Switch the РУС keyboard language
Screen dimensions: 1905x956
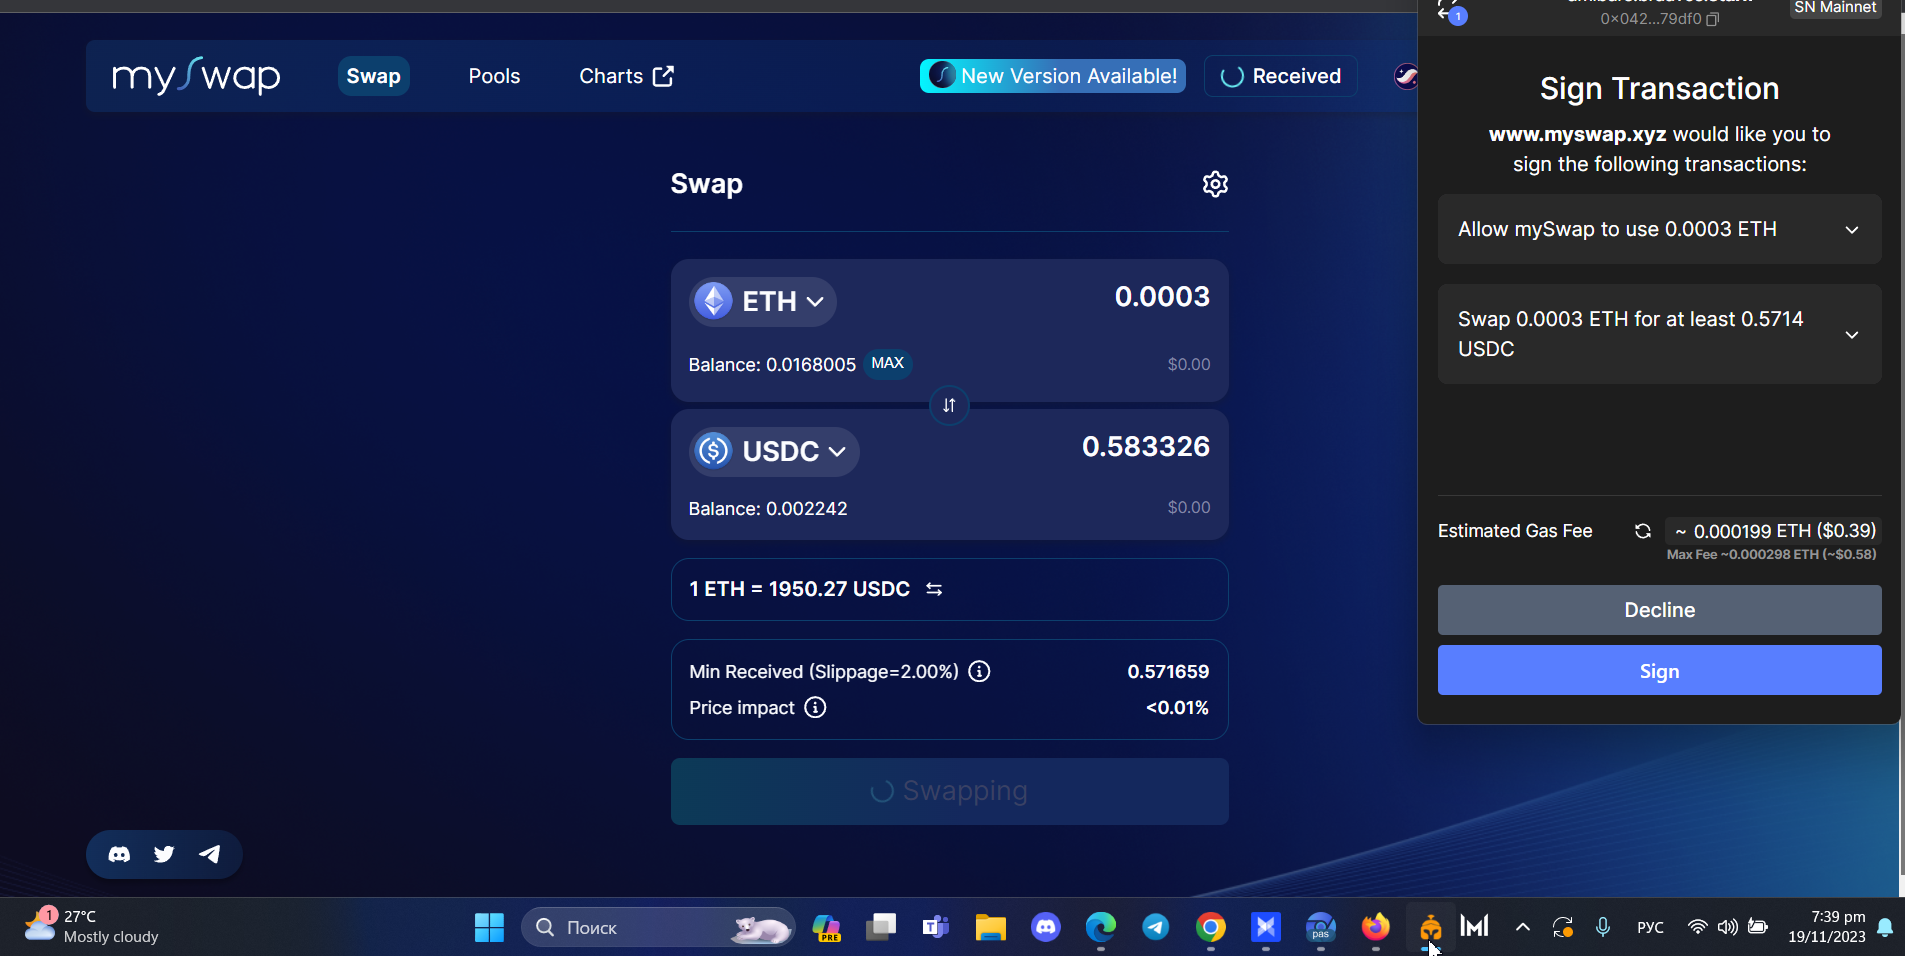pos(1650,928)
